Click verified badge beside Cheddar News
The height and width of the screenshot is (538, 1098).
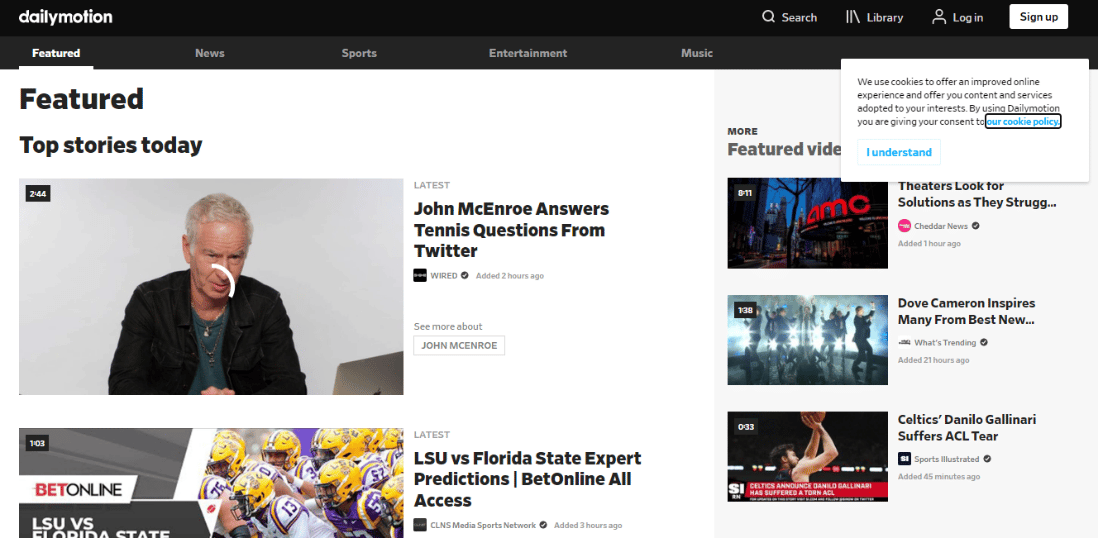coord(975,226)
